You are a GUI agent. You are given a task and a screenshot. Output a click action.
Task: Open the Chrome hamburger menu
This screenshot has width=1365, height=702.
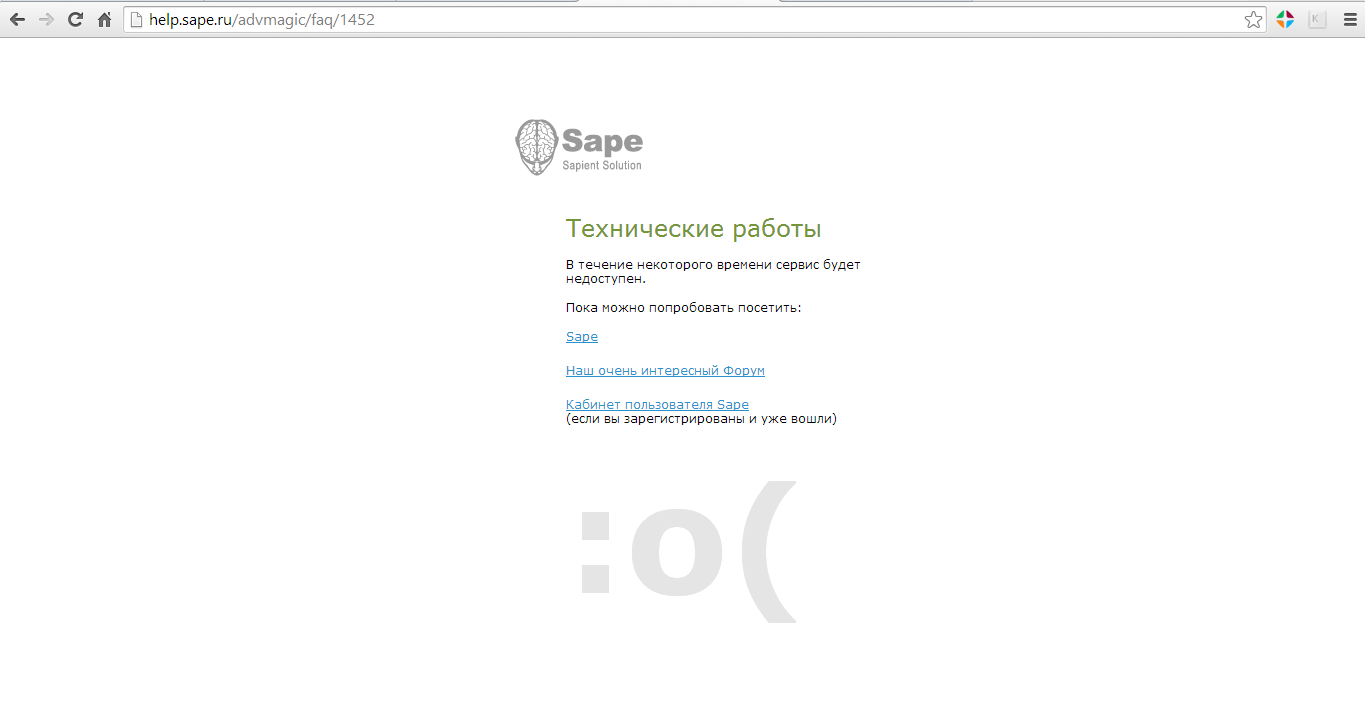[1350, 19]
